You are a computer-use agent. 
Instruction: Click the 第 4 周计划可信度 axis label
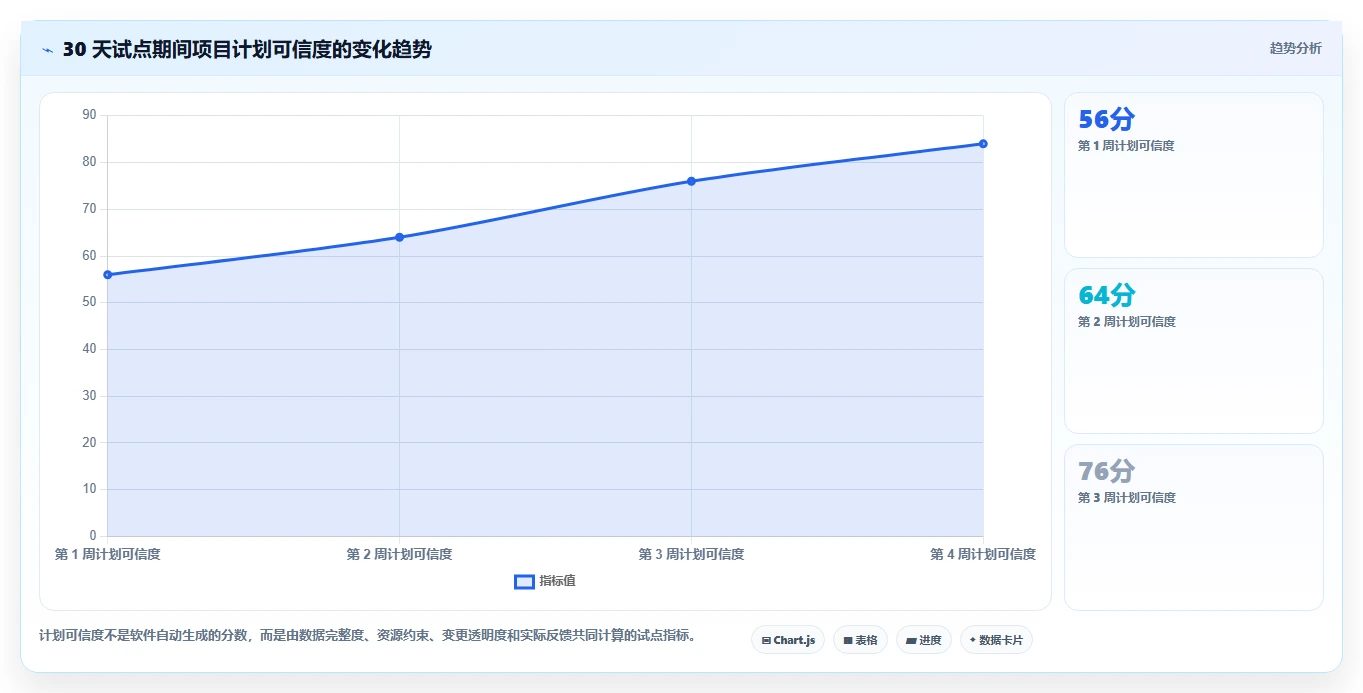pos(983,554)
